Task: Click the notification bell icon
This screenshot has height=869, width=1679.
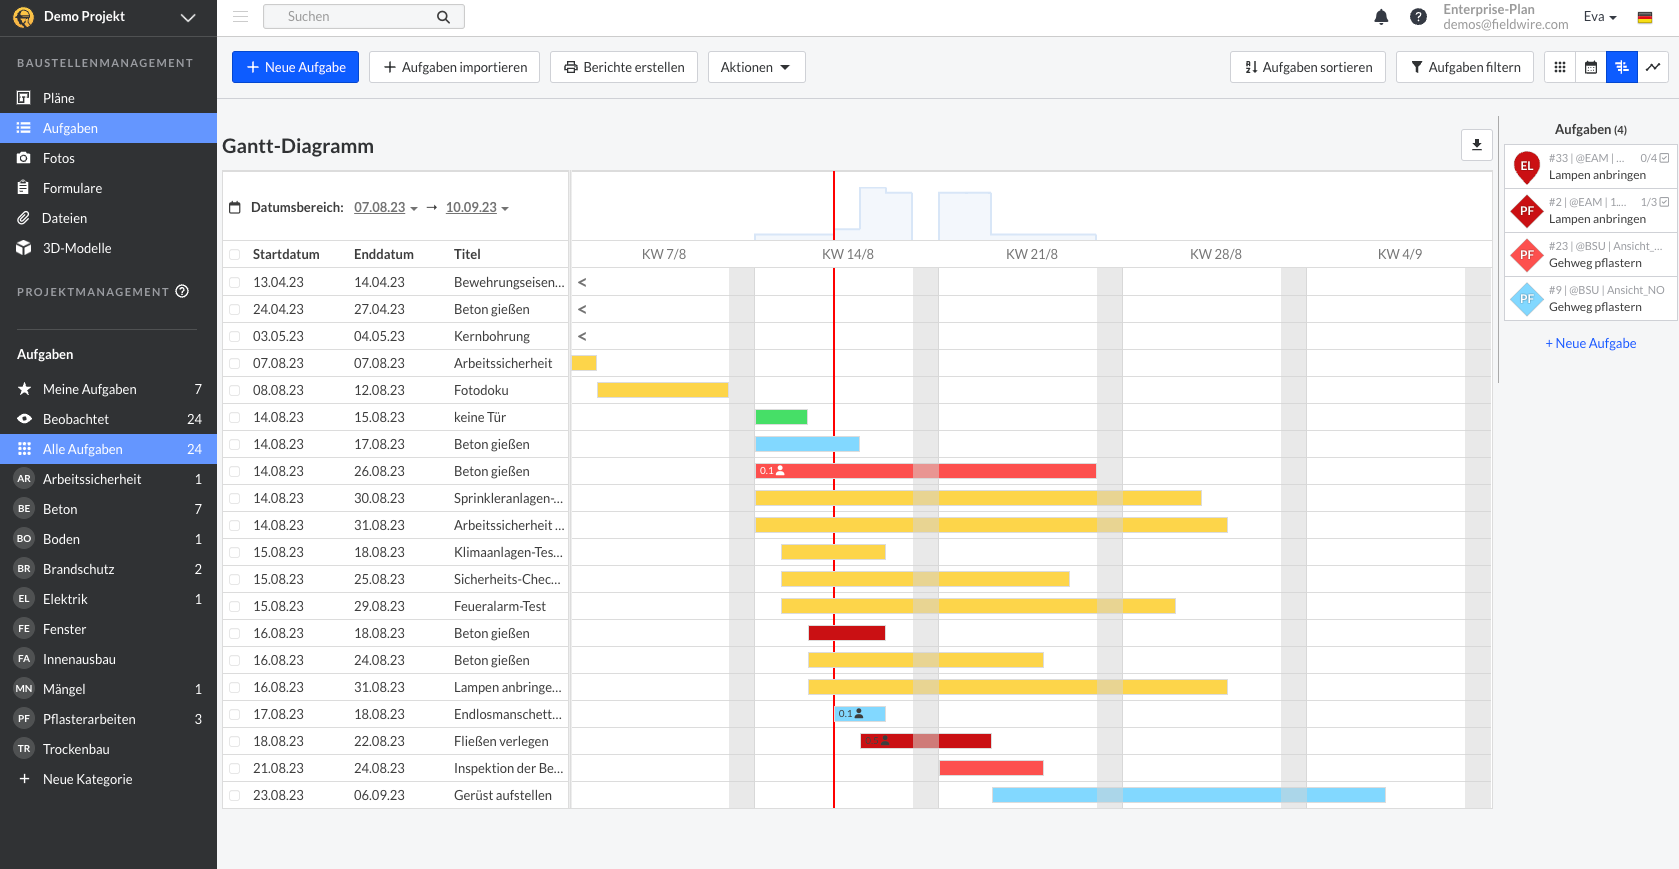Action: point(1381,17)
